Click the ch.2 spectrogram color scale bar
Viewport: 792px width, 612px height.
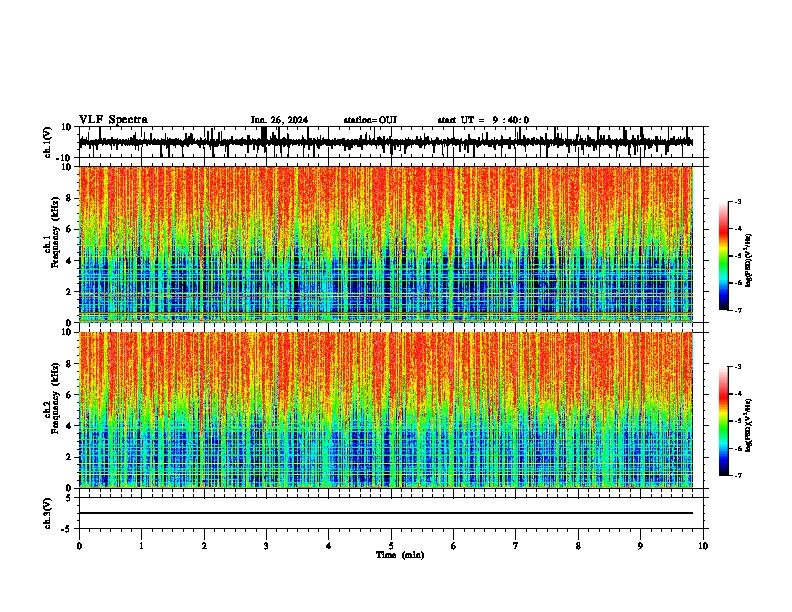click(x=724, y=421)
